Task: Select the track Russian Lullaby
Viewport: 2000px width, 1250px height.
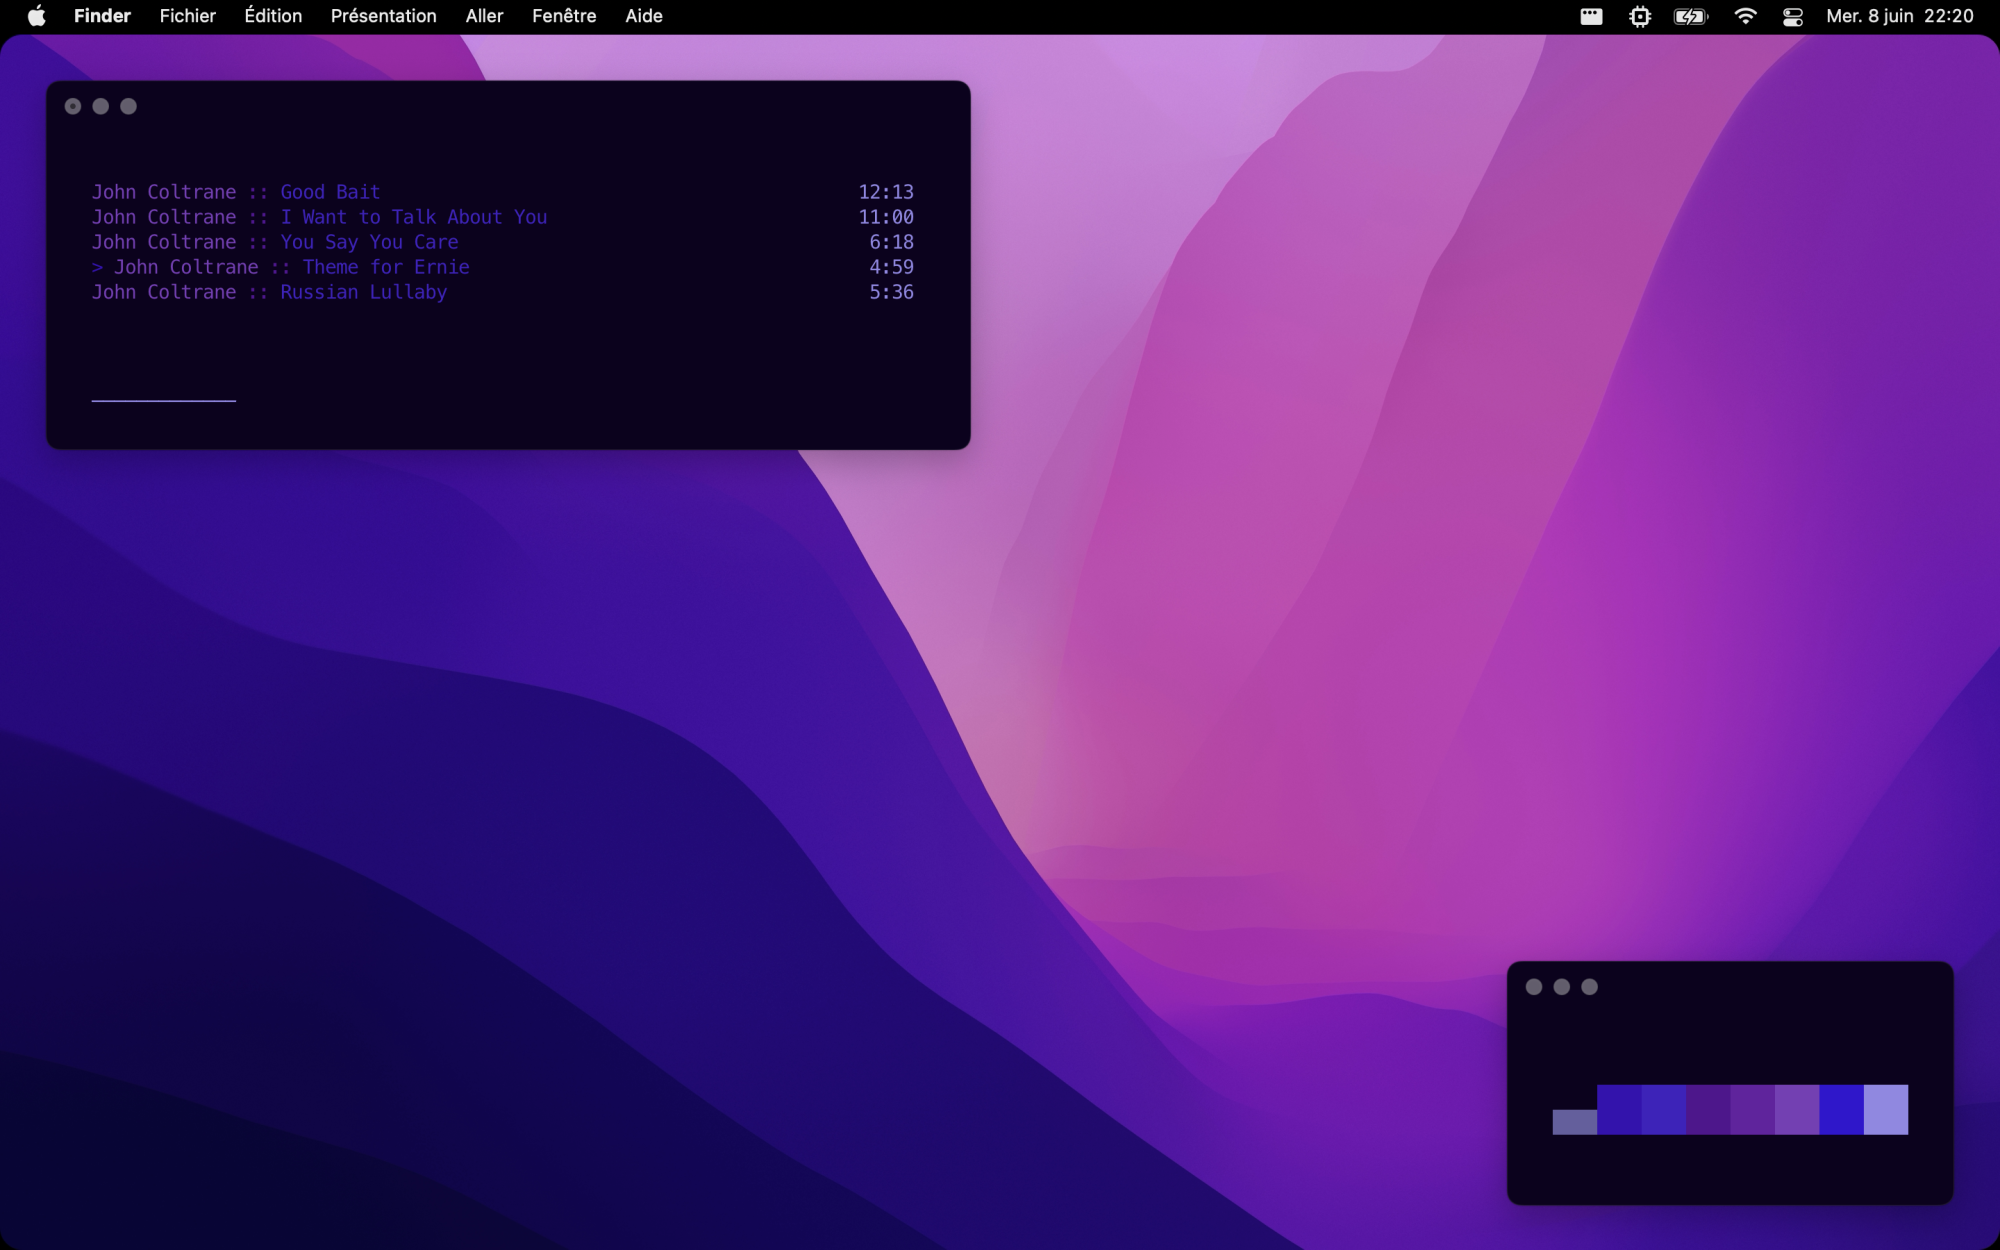Action: (x=363, y=292)
